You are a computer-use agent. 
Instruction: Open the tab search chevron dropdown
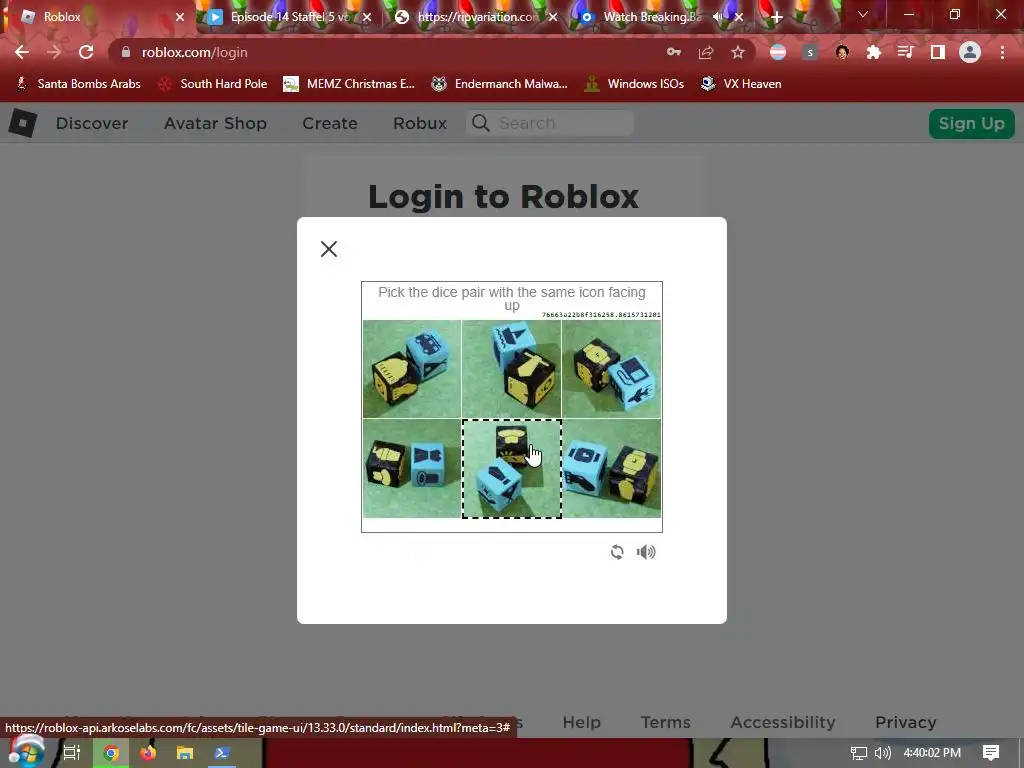[863, 14]
